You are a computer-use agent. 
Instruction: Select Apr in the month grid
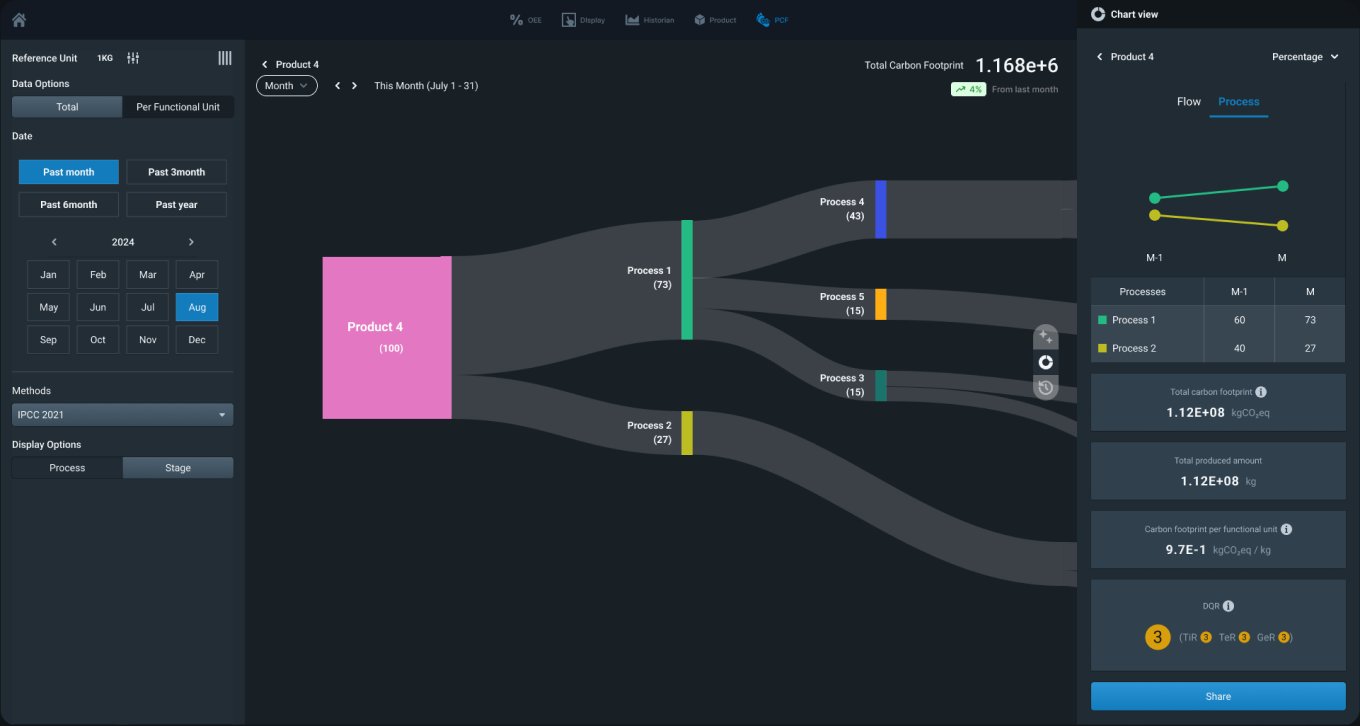(x=197, y=275)
